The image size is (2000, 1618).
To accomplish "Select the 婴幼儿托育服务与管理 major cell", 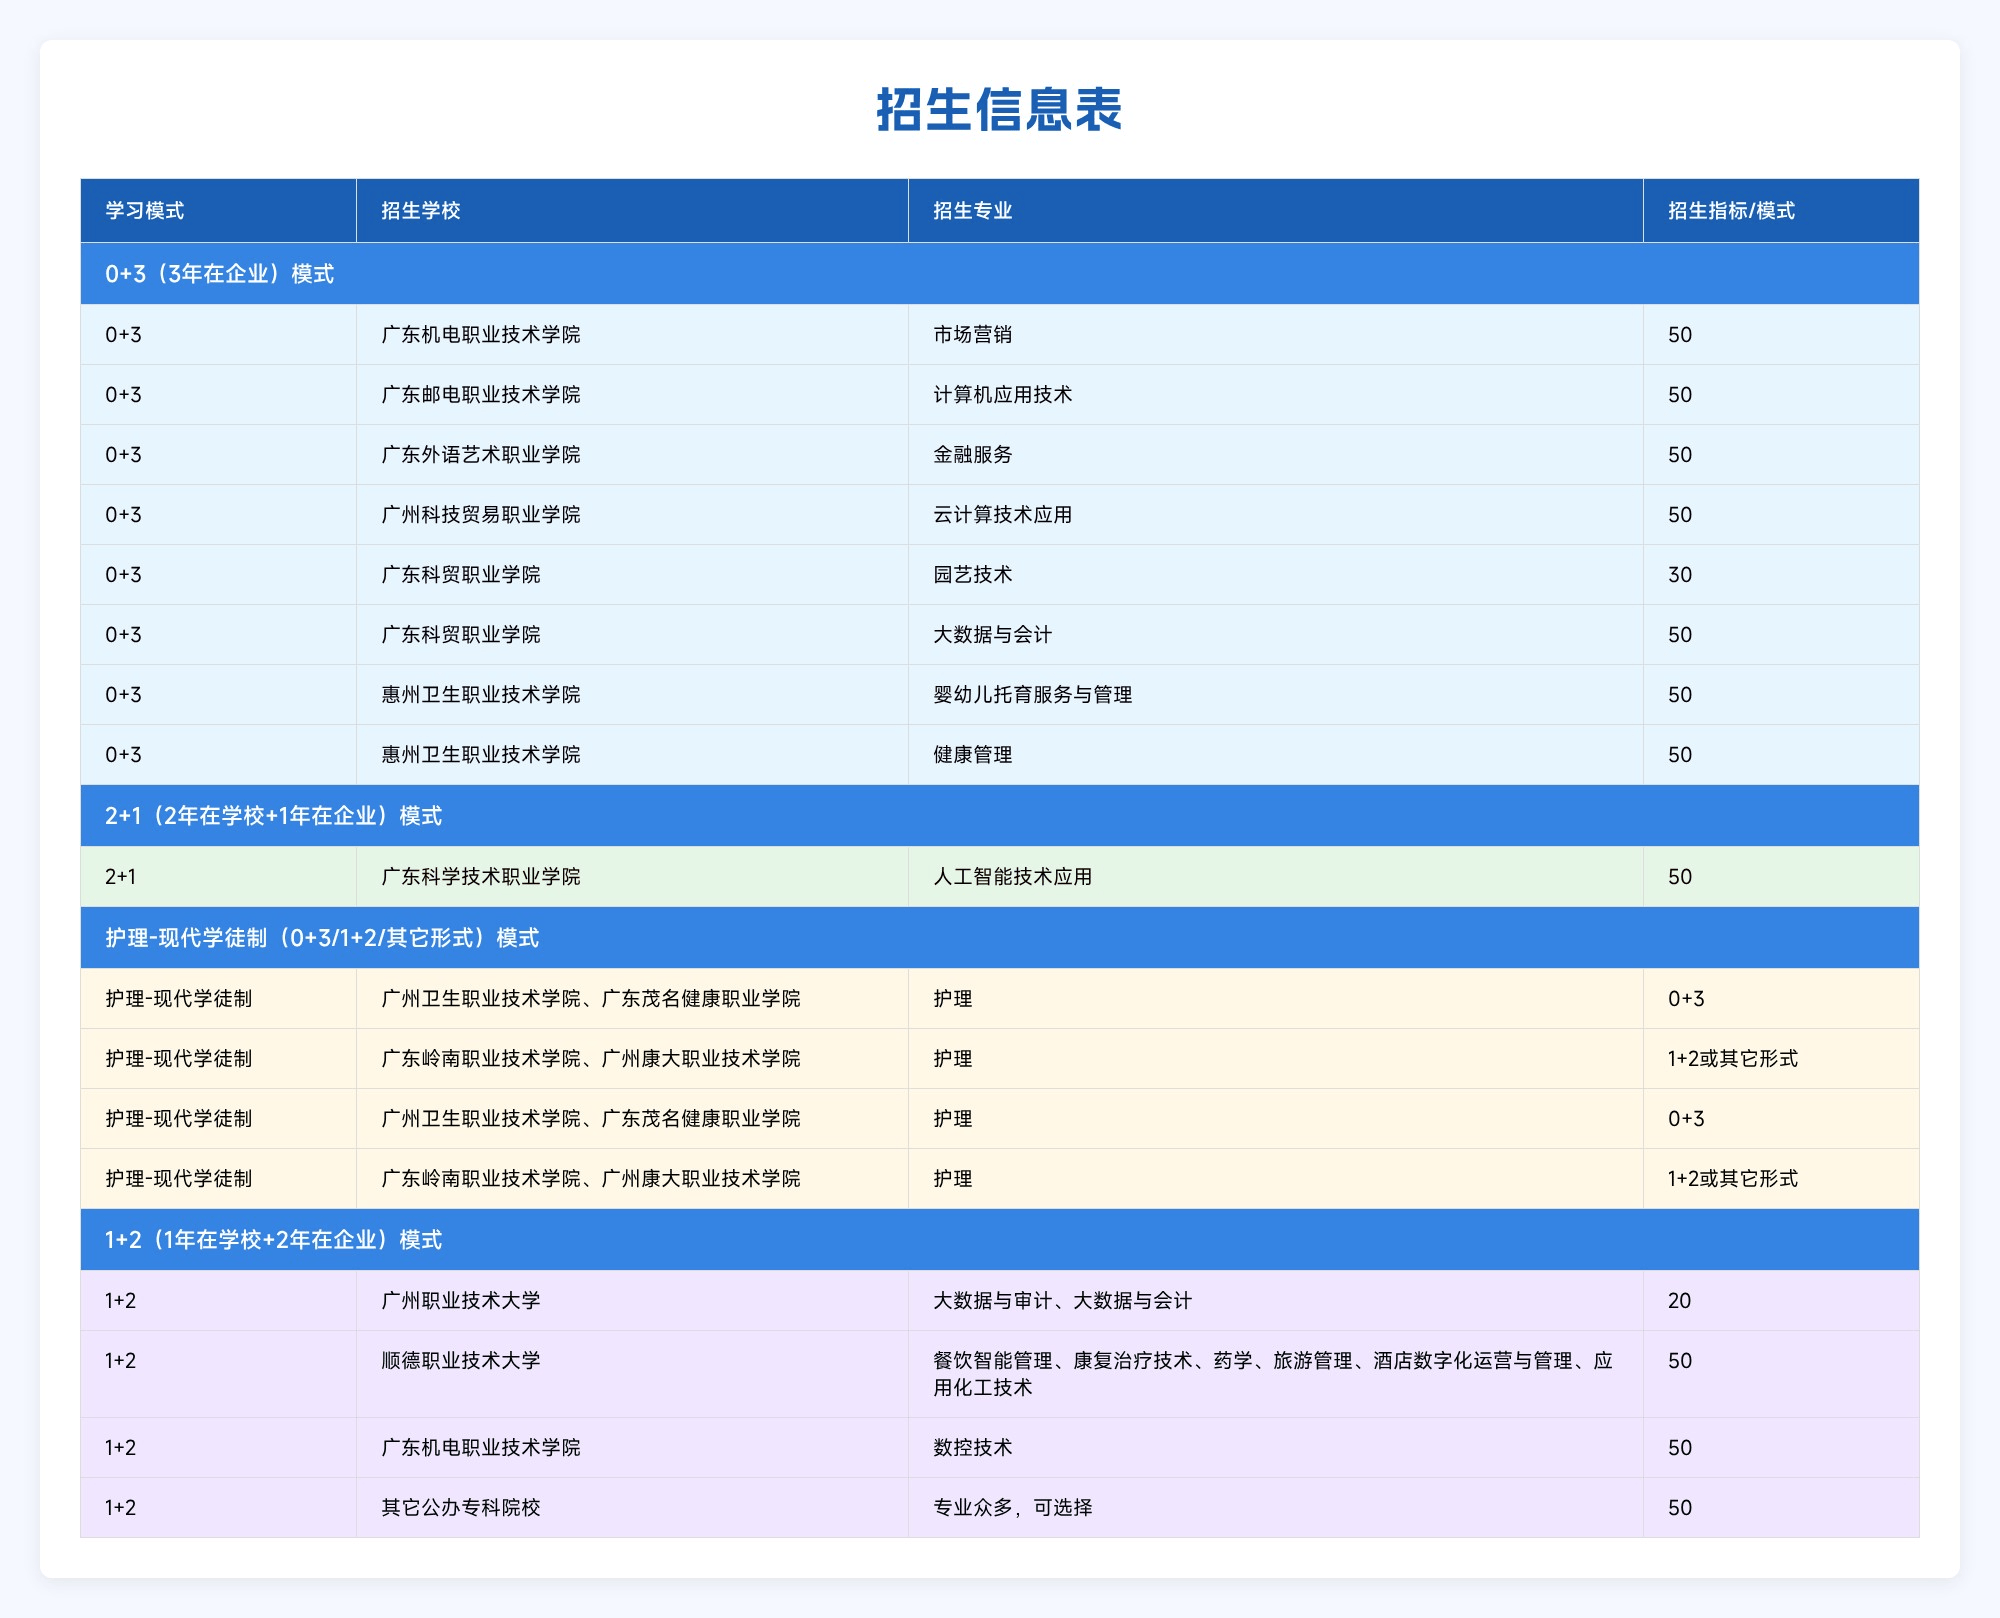I will (x=1276, y=695).
